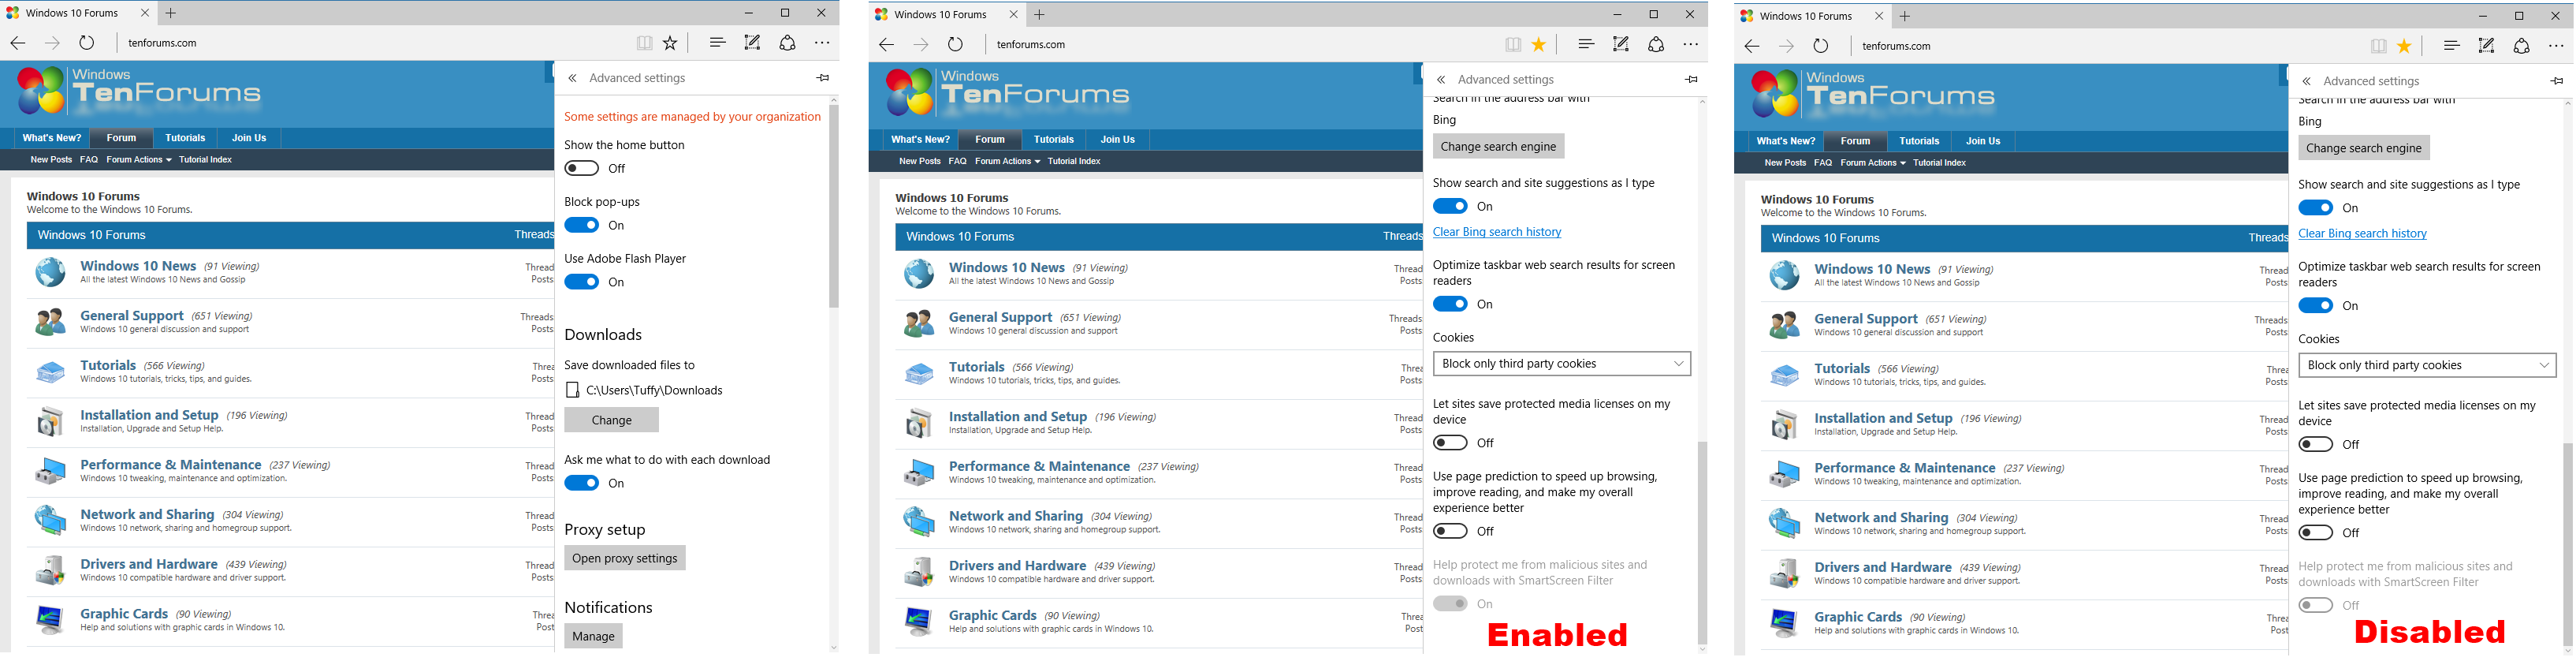The width and height of the screenshot is (2576, 661).
Task: Expand Forum Actions menu in the middle window
Action: [1007, 161]
